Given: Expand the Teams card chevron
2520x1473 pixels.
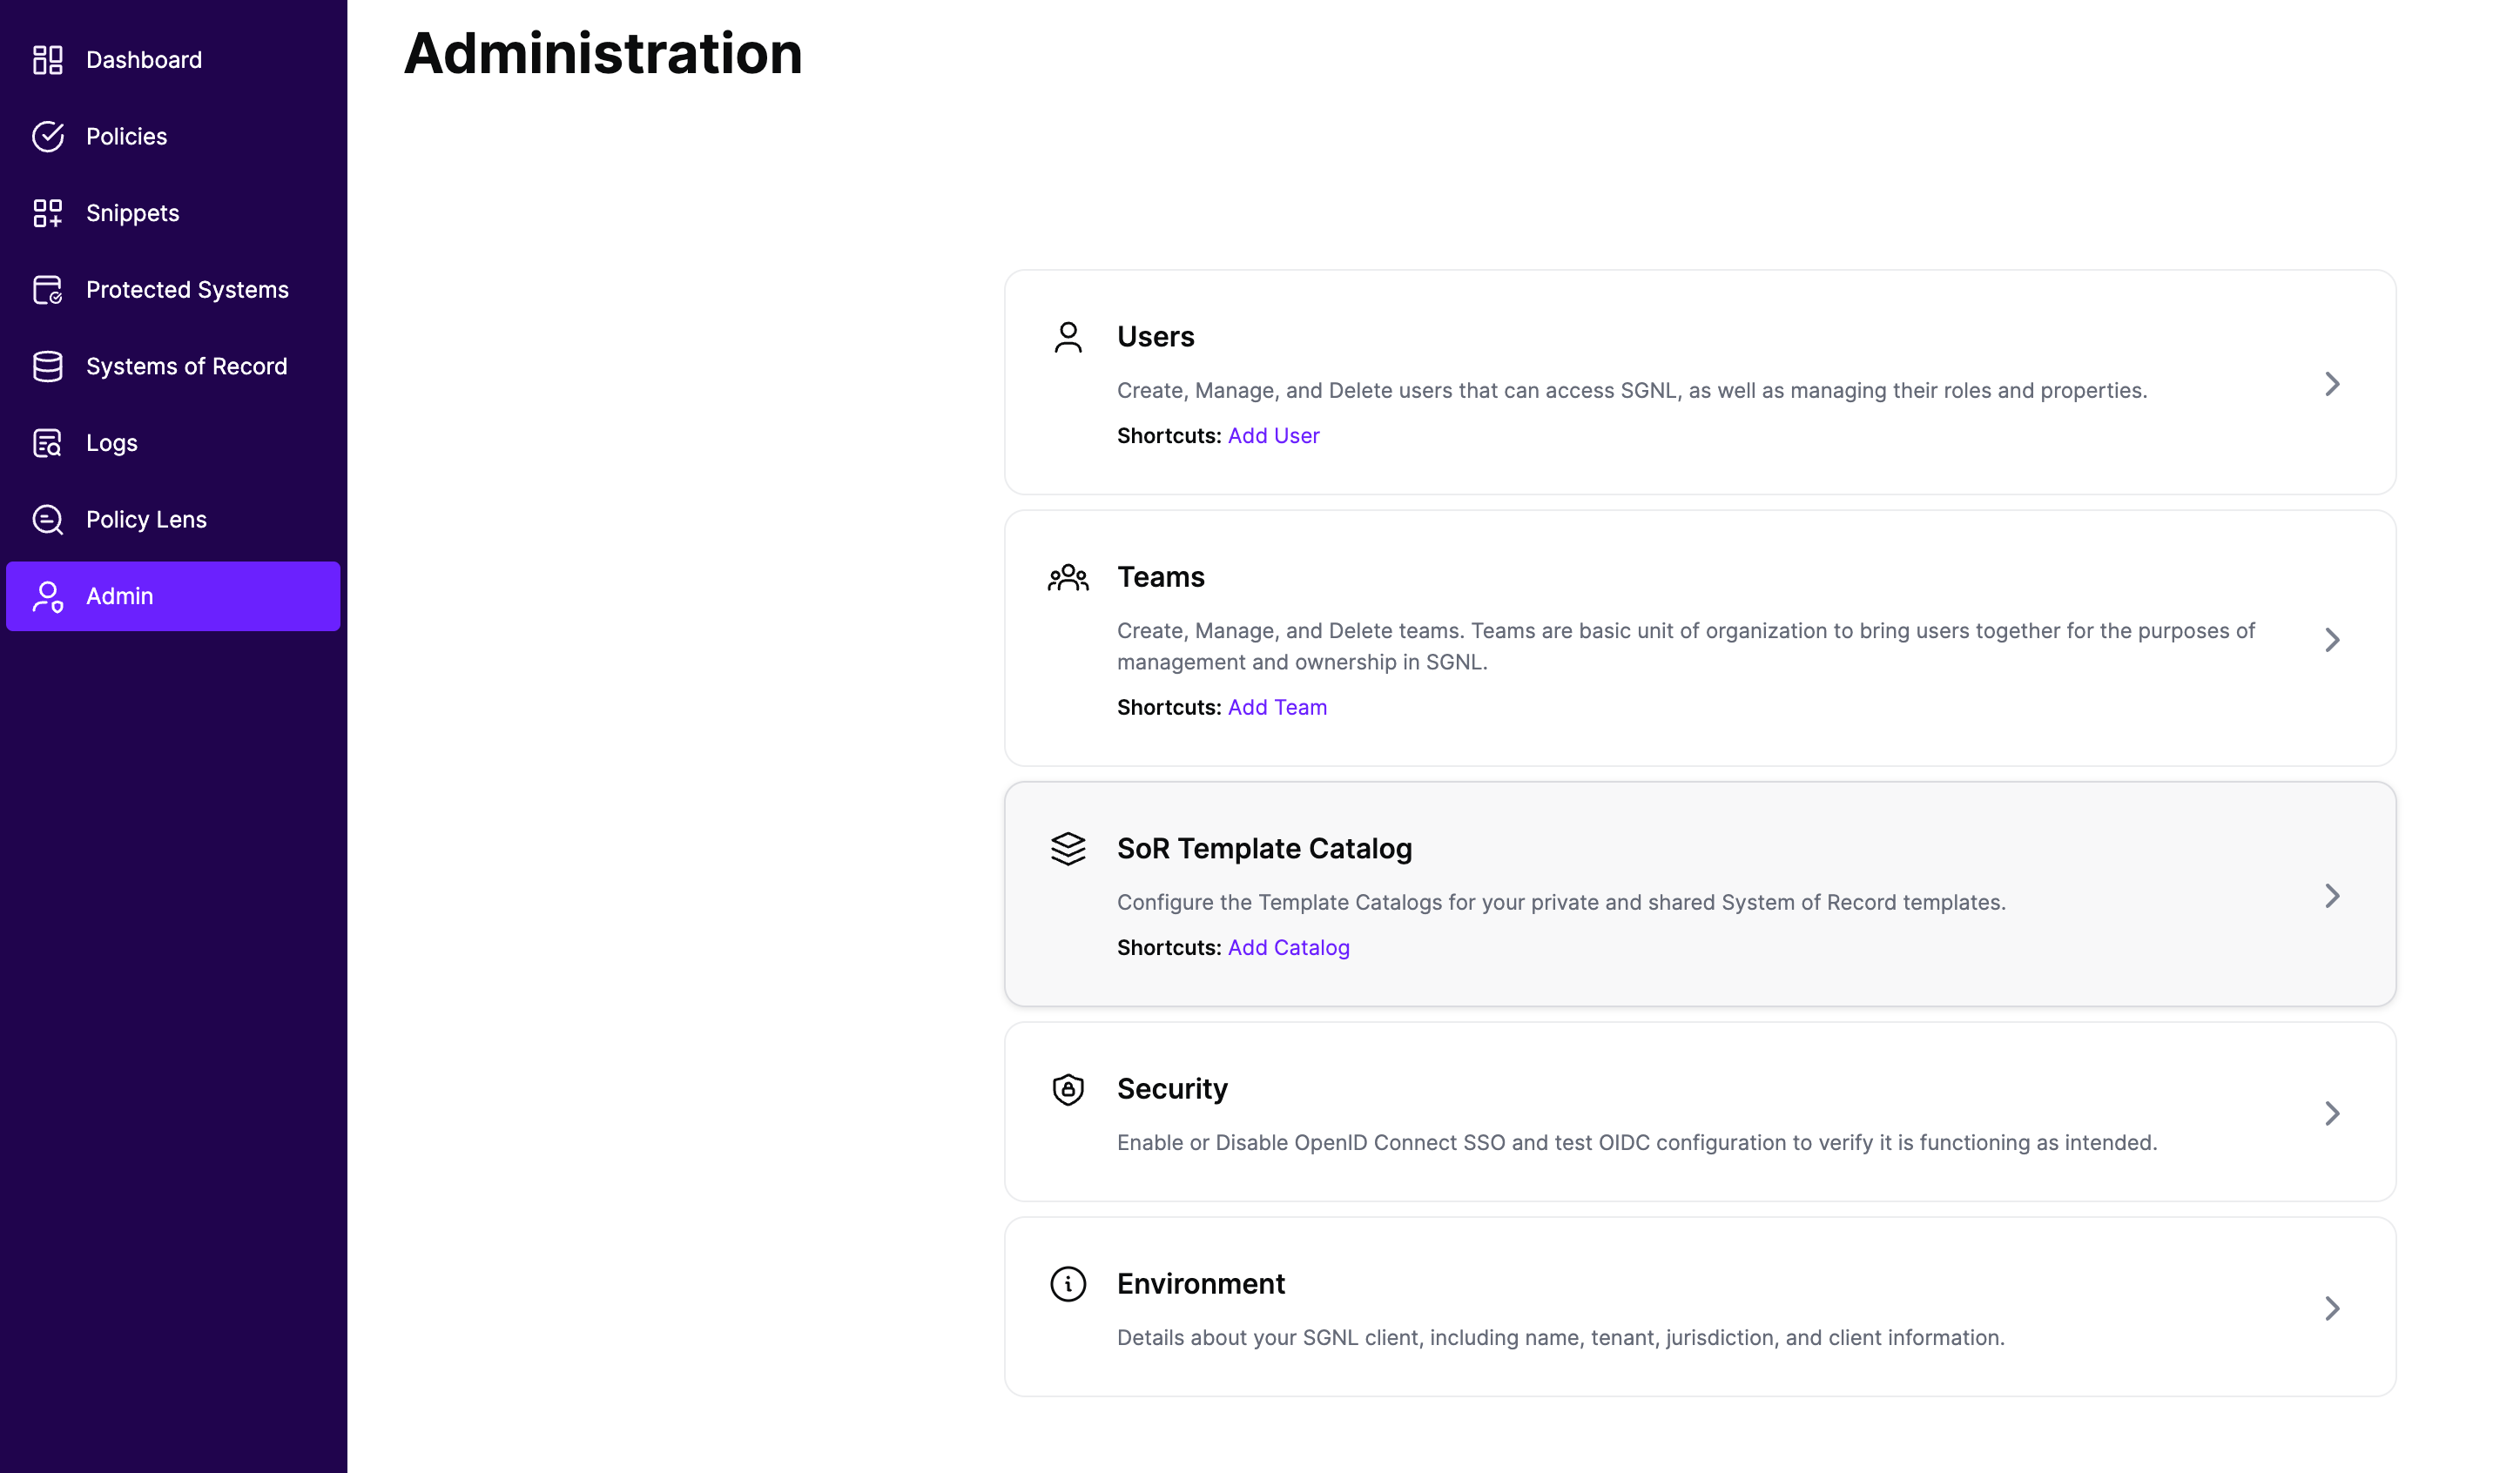Looking at the screenshot, I should [x=2332, y=640].
